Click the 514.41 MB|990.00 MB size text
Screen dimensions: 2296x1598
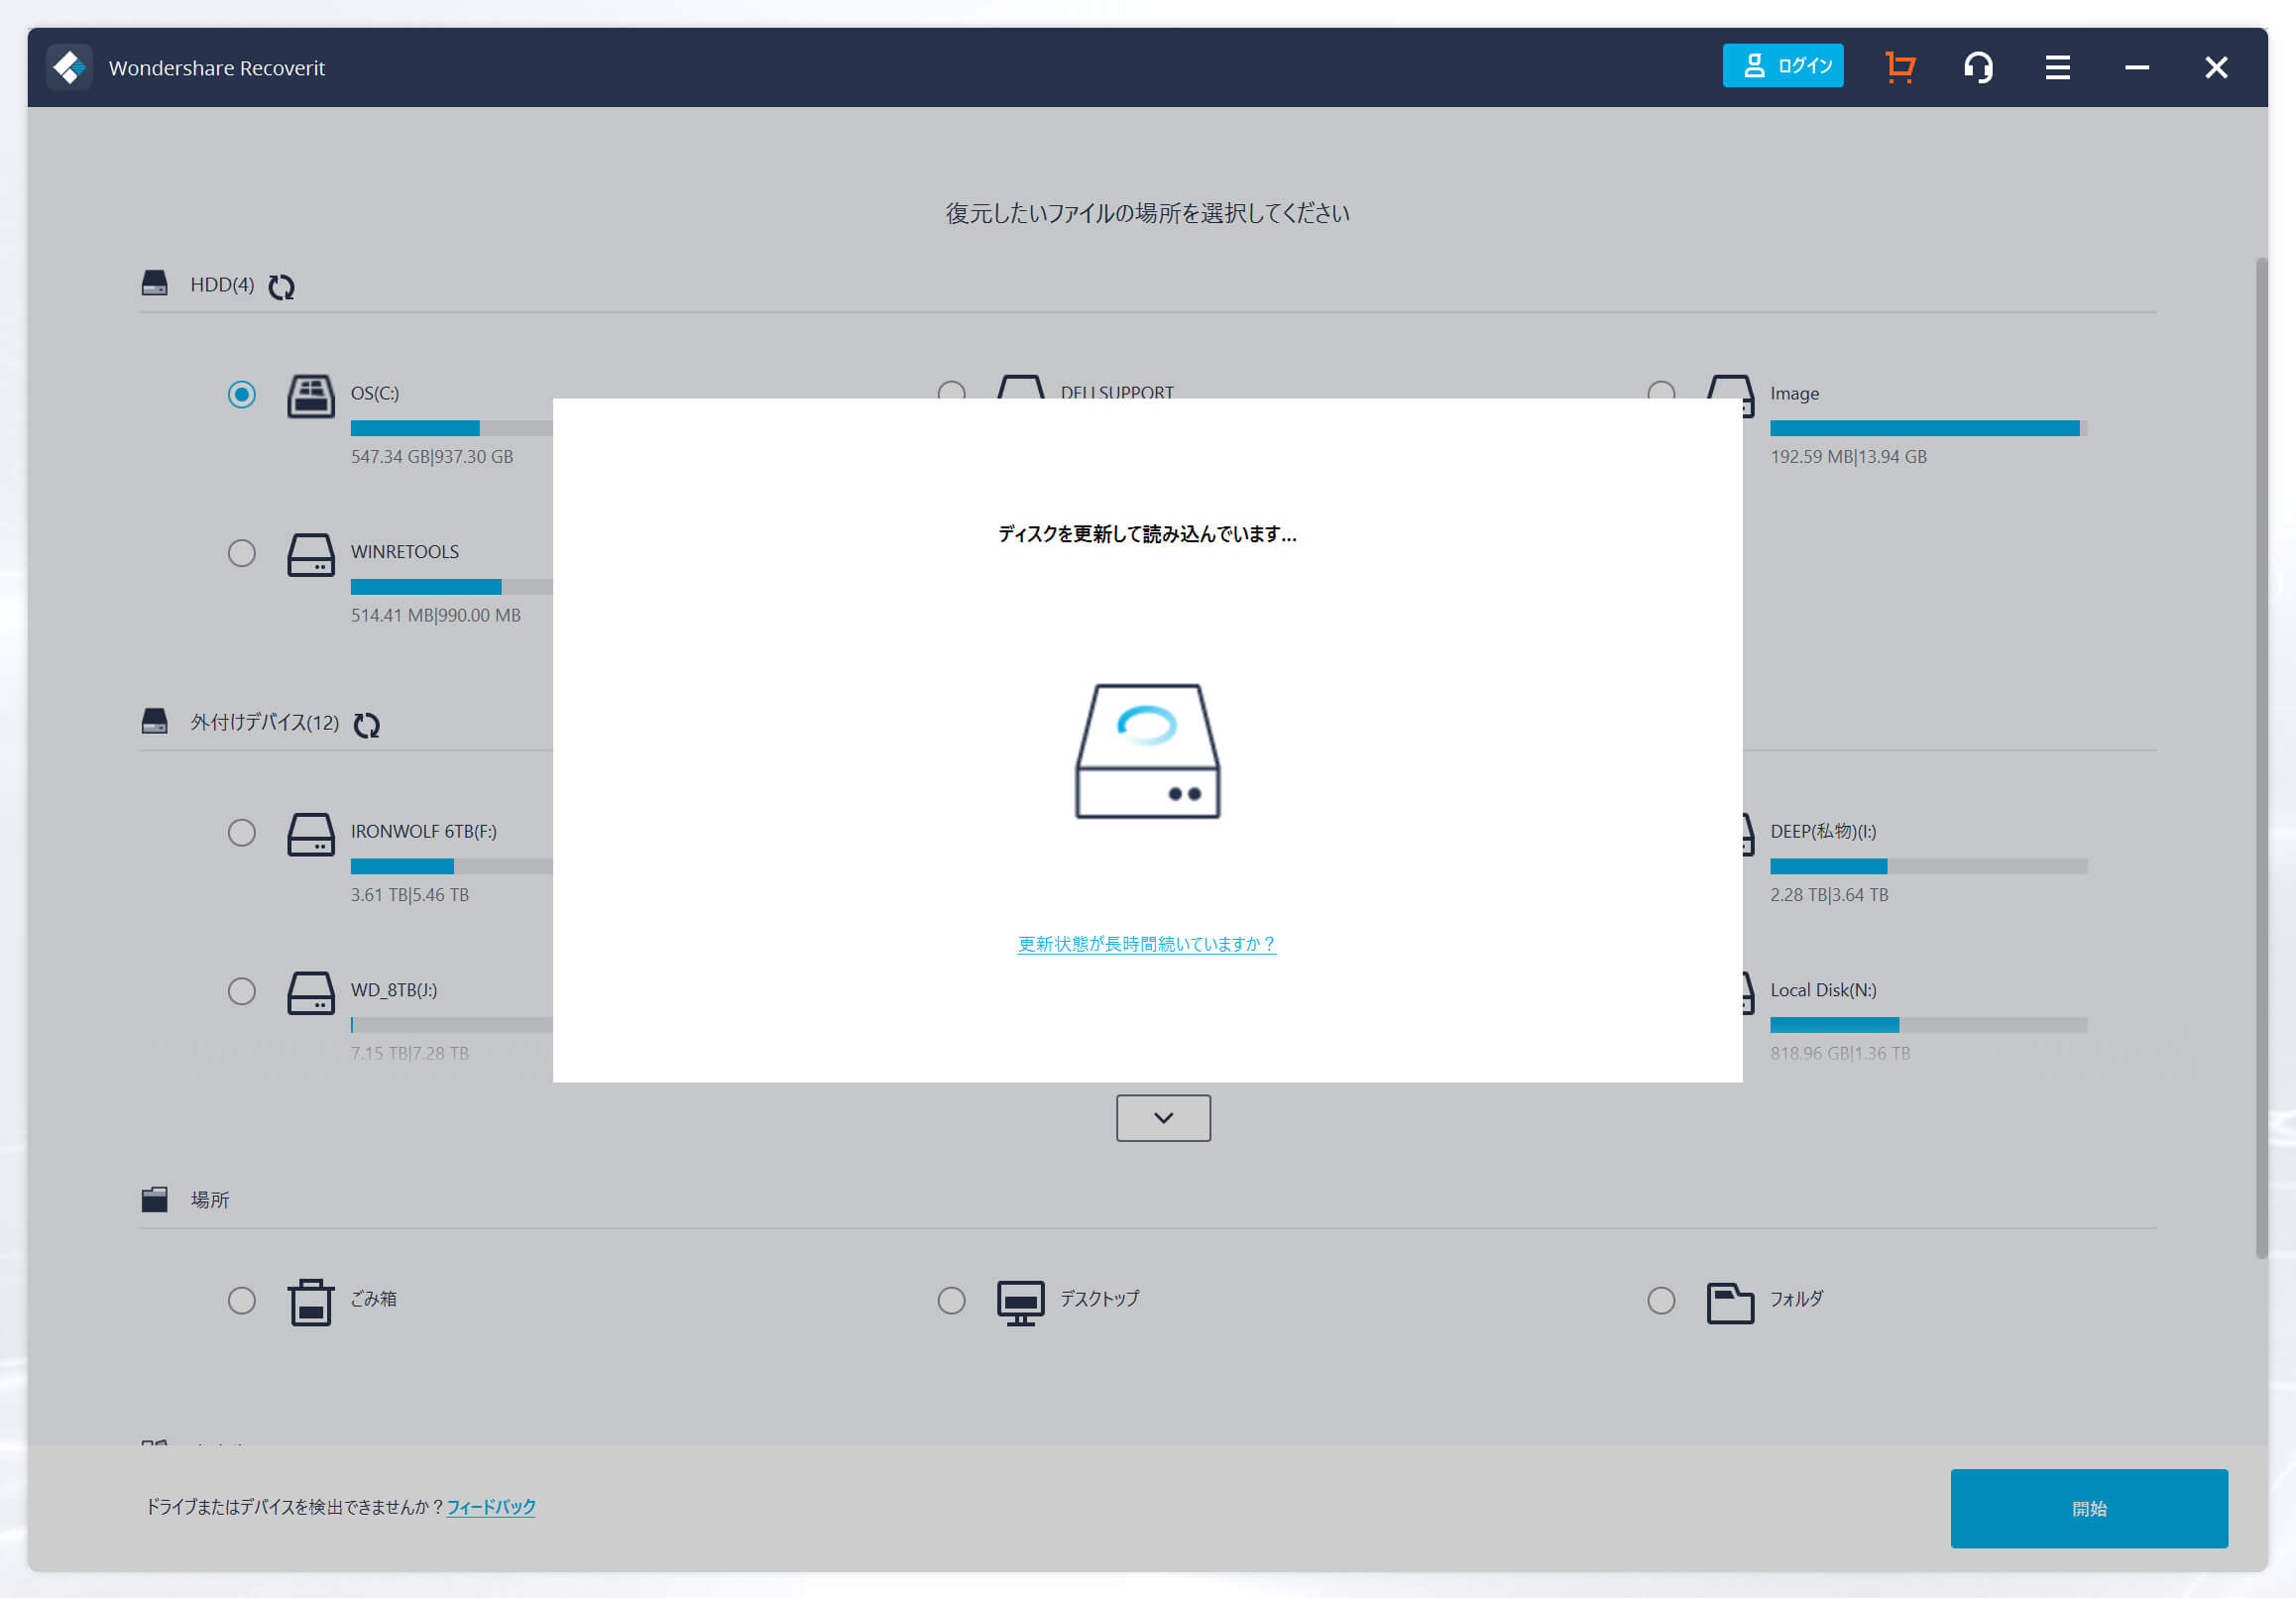436,616
